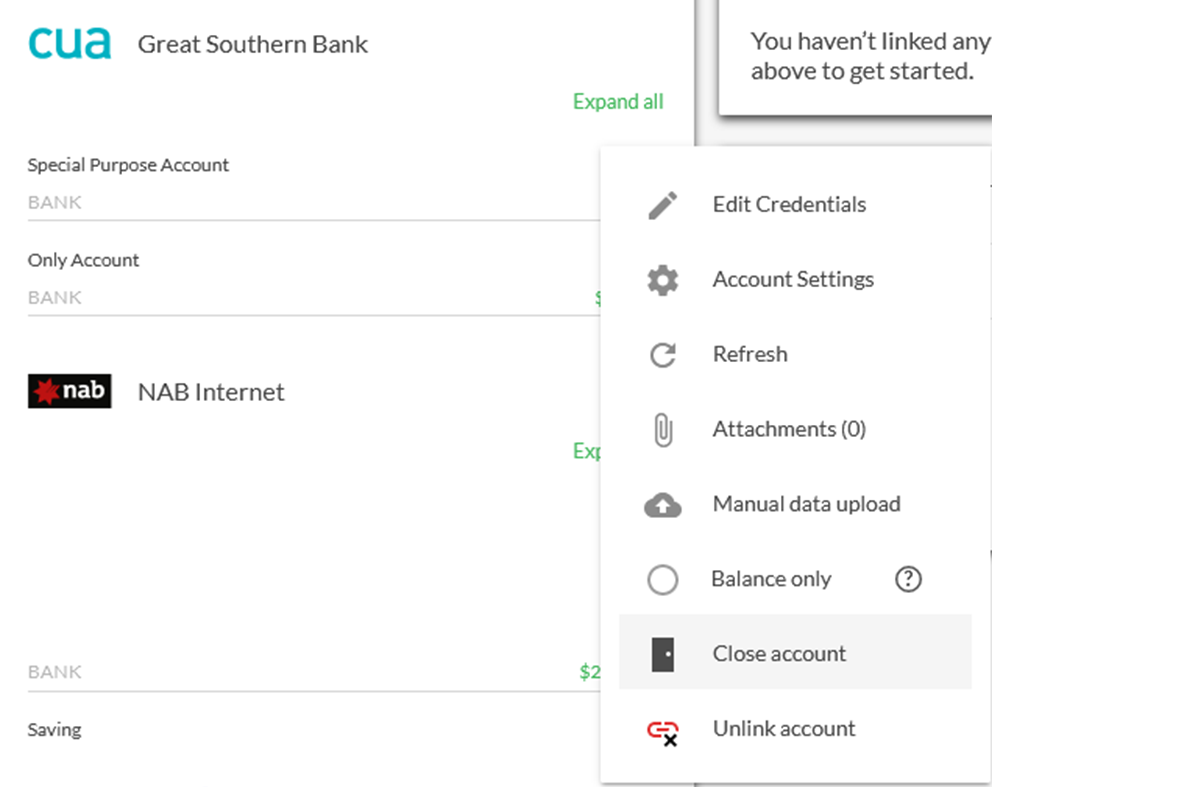Click the cloud upload icon
Image resolution: width=1181 pixels, height=787 pixels.
[x=663, y=505]
